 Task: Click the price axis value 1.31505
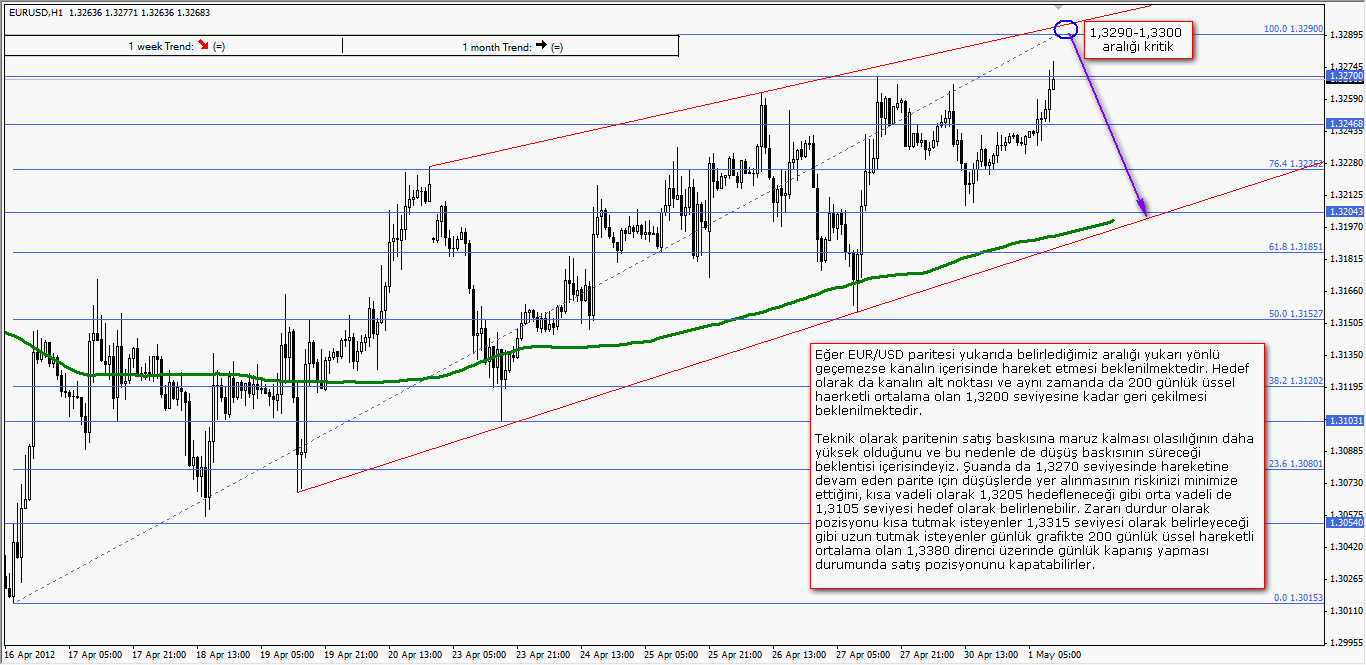(1346, 323)
